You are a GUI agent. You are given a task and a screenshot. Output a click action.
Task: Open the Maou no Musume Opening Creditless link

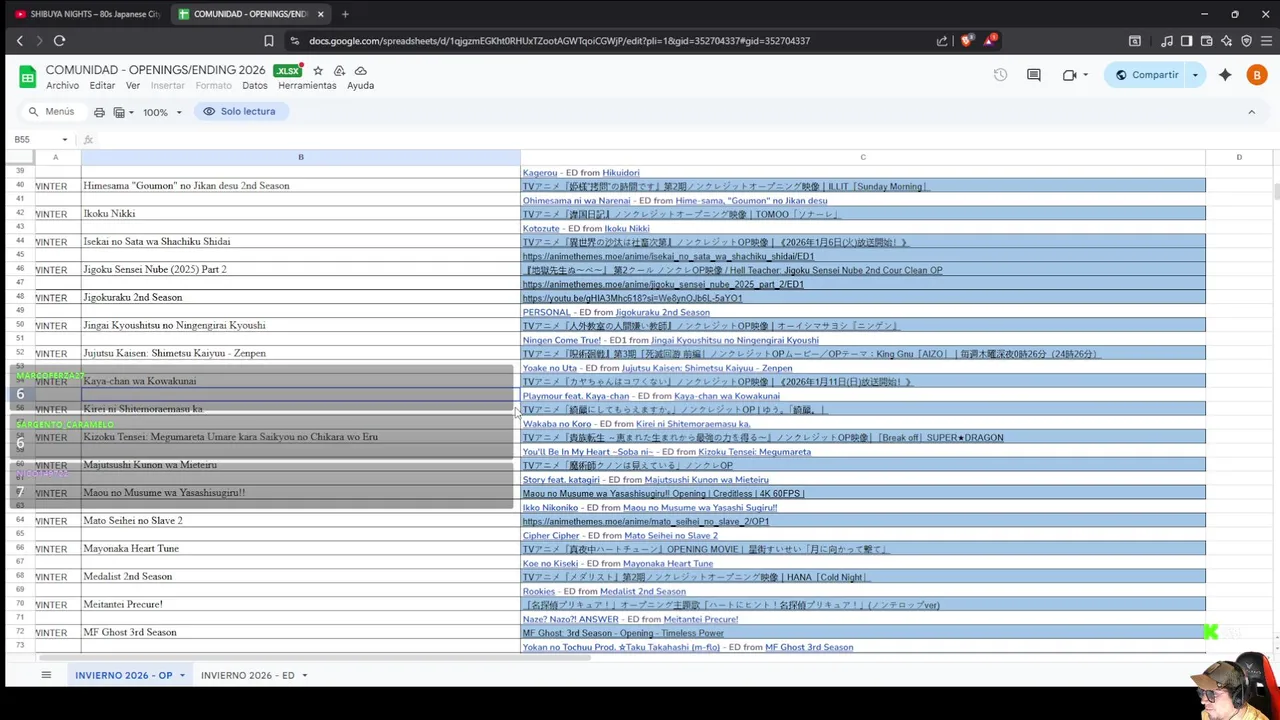663,494
